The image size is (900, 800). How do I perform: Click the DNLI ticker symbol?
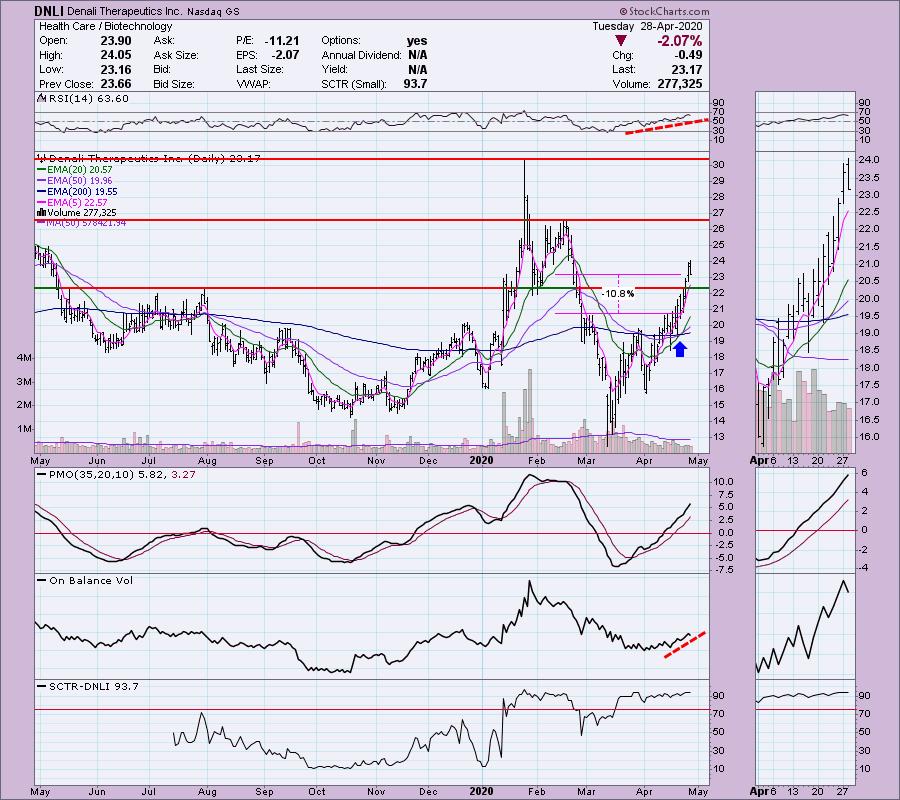(49, 11)
